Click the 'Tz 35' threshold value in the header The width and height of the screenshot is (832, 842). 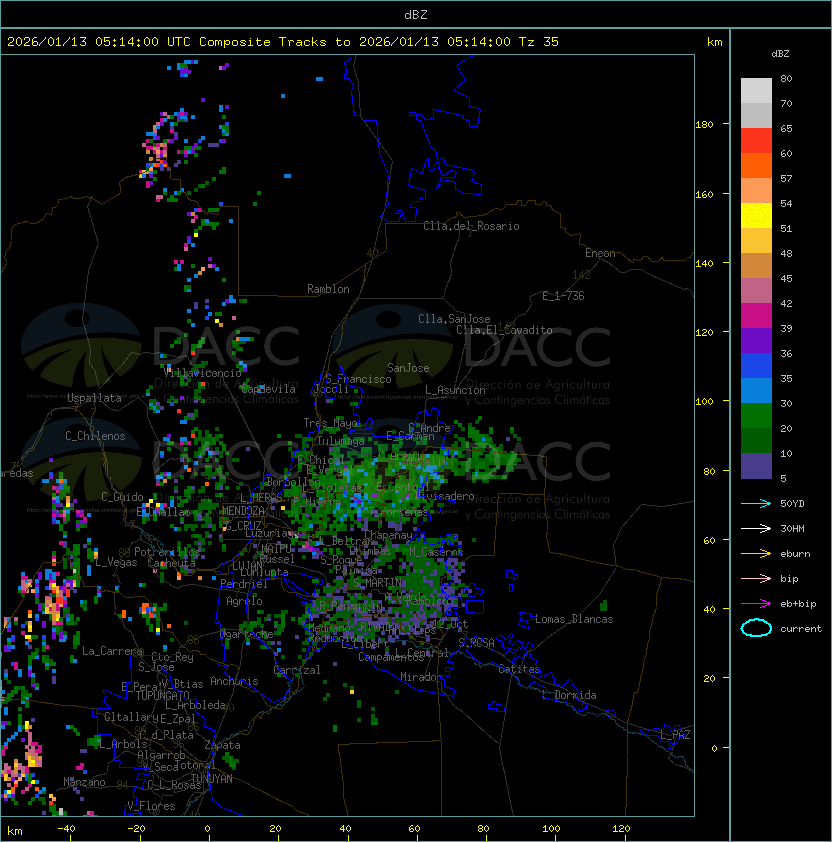click(539, 42)
